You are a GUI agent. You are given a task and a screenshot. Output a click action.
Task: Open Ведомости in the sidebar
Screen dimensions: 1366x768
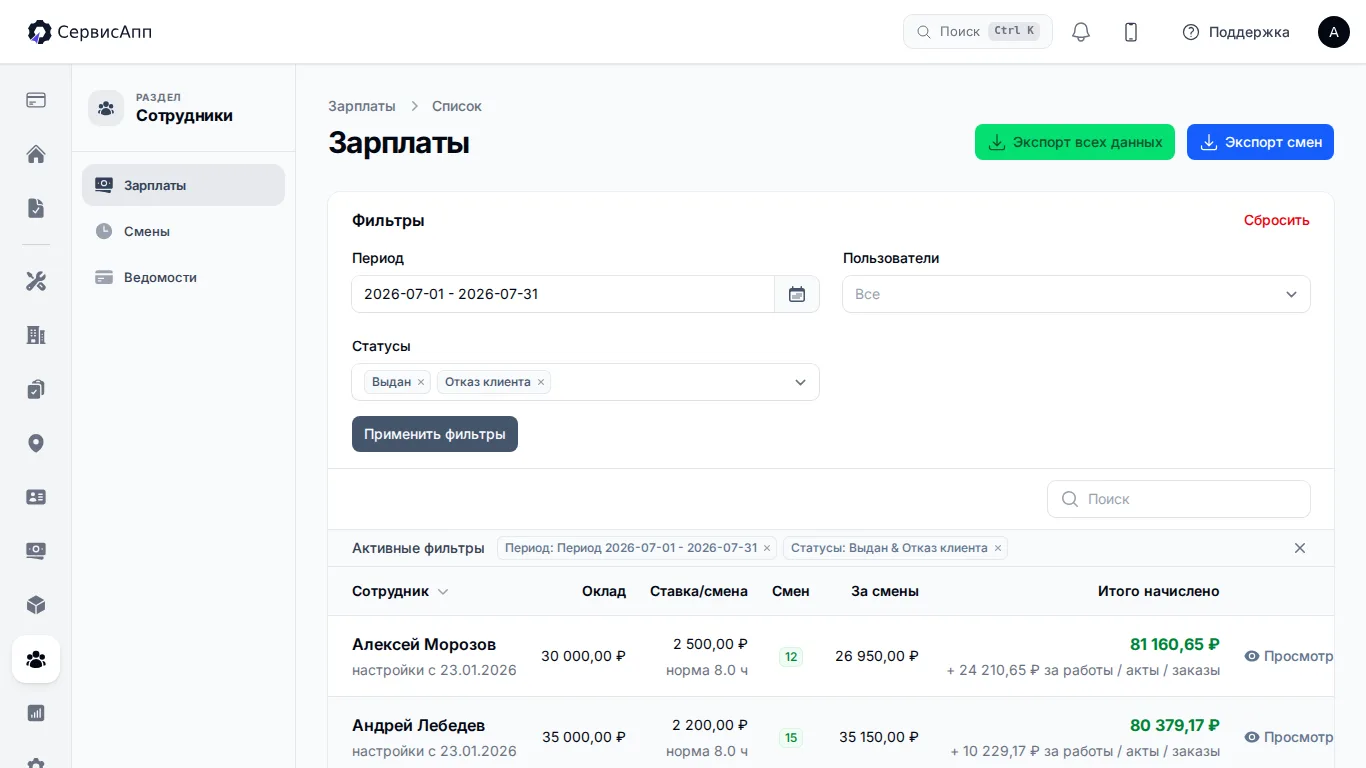pos(183,277)
